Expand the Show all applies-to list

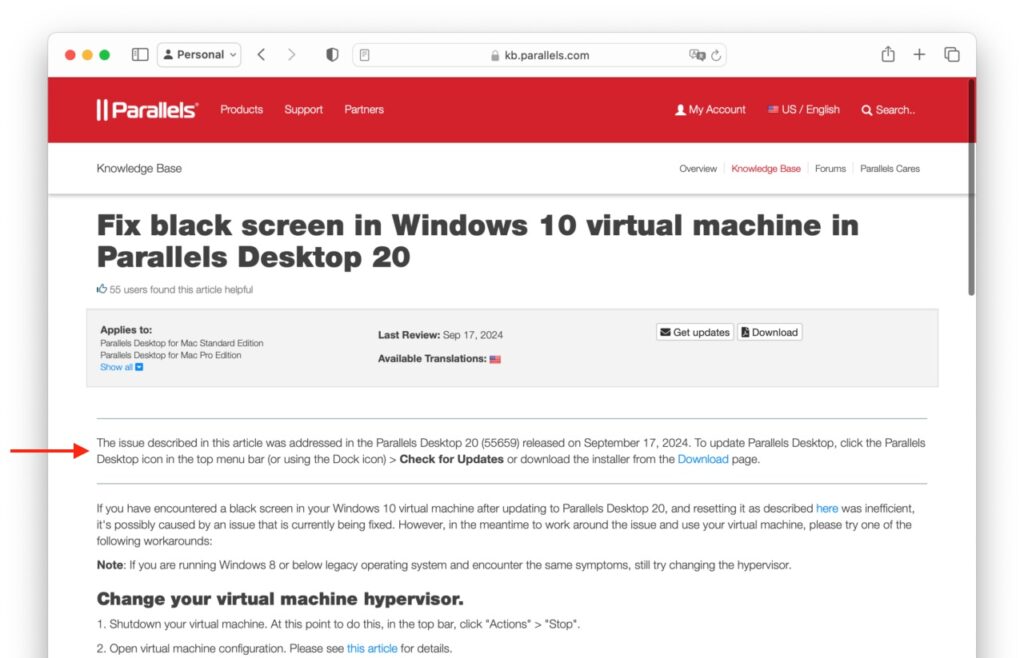pyautogui.click(x=121, y=367)
